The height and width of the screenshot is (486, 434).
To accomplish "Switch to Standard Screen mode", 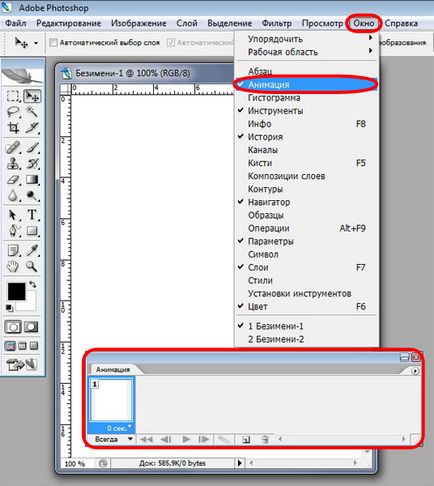I will coord(10,346).
